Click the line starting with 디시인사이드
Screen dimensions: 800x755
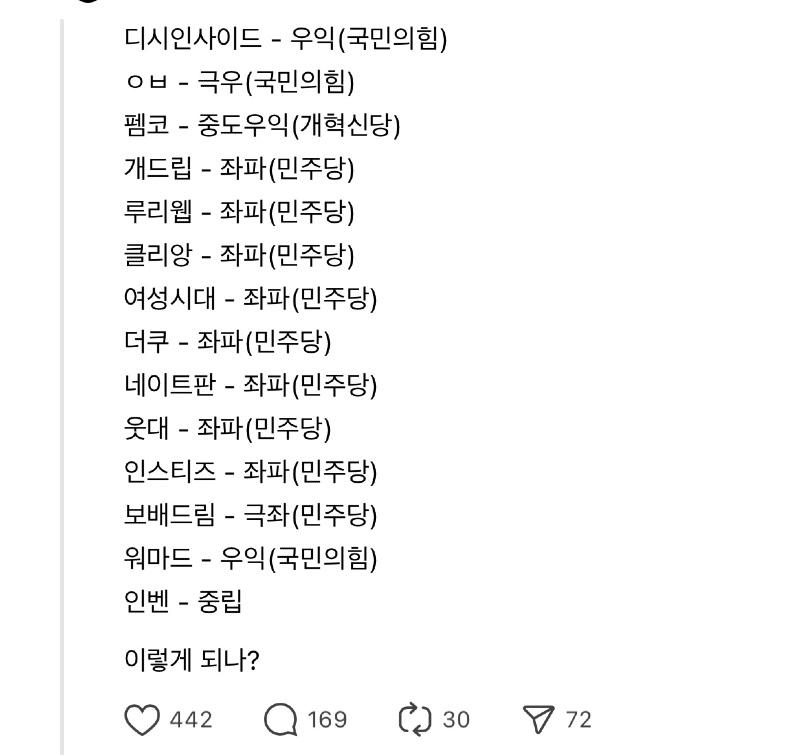(285, 38)
